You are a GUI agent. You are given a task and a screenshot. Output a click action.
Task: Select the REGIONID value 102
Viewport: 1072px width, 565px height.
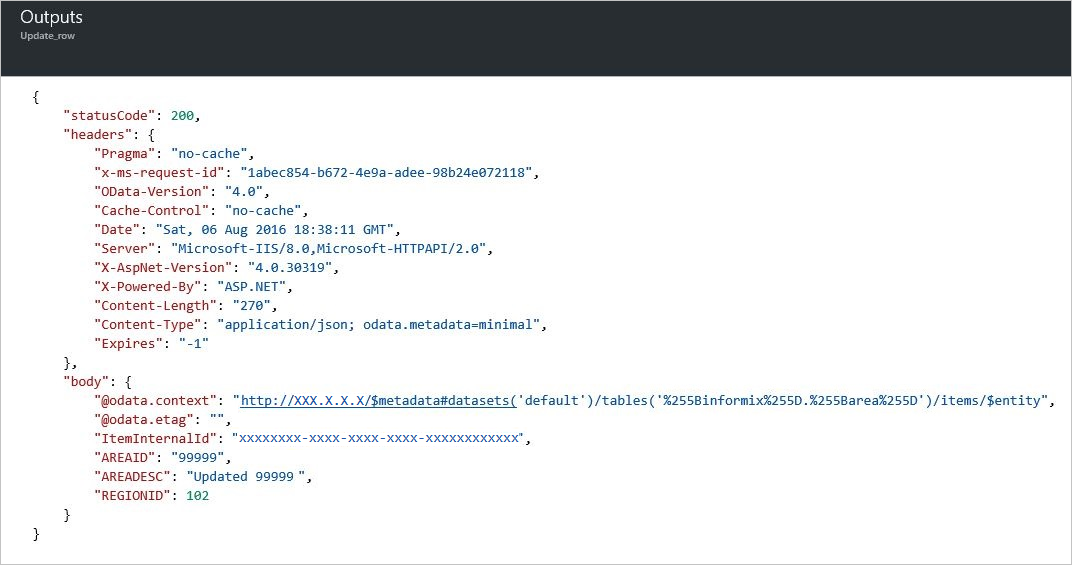[x=198, y=496]
